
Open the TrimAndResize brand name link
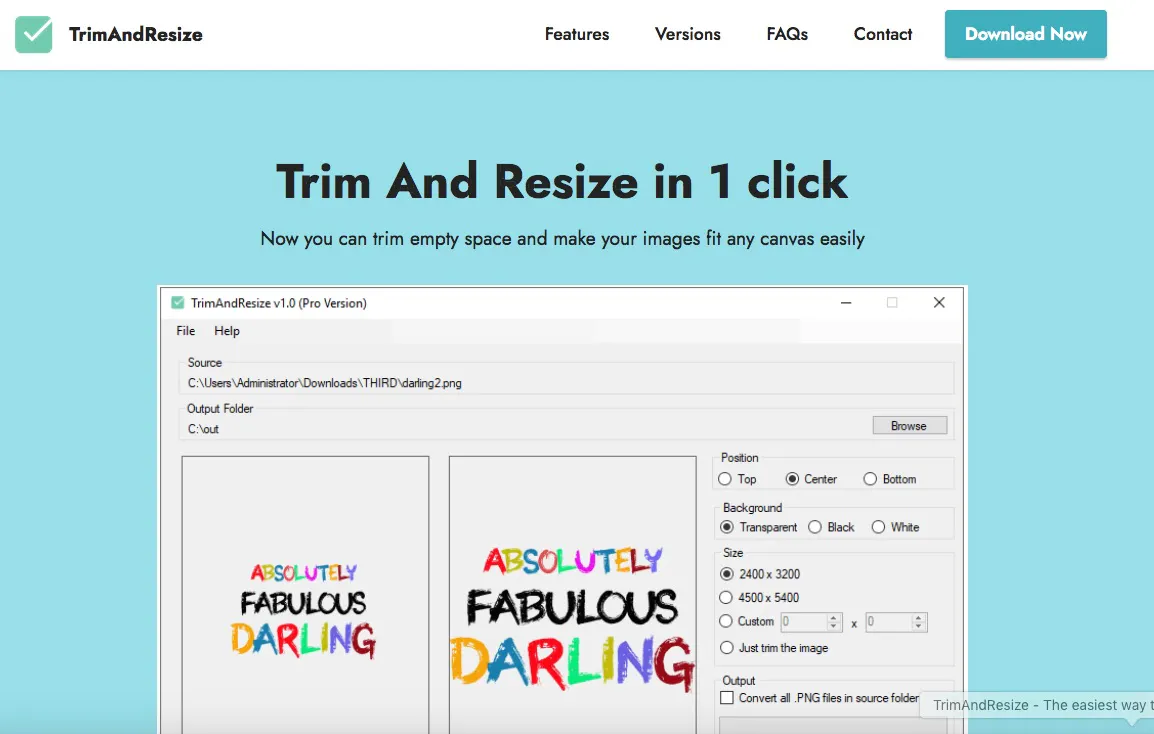pos(135,34)
